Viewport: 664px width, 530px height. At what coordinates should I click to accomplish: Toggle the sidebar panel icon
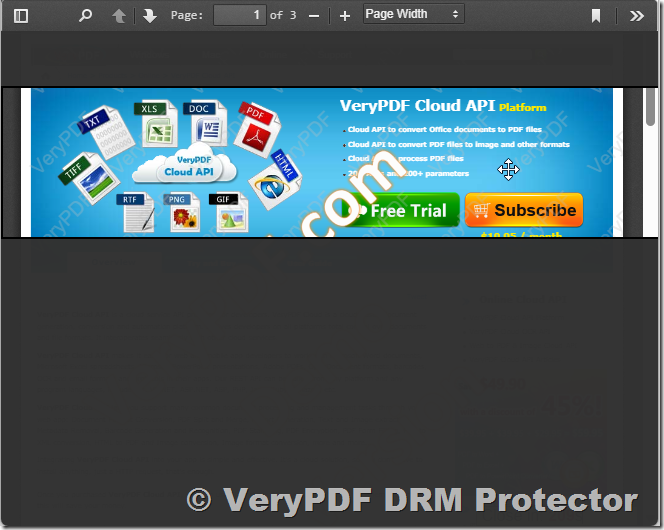pos(21,16)
